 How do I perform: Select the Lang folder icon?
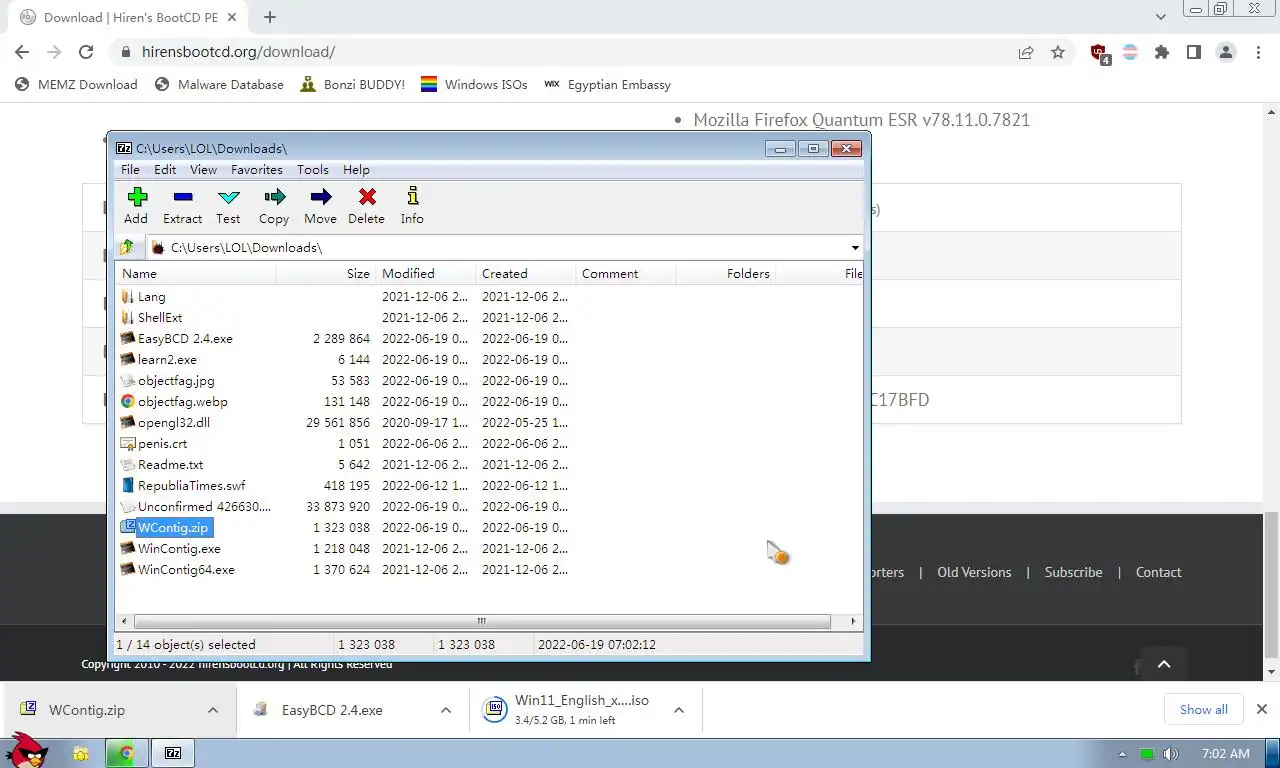(127, 296)
